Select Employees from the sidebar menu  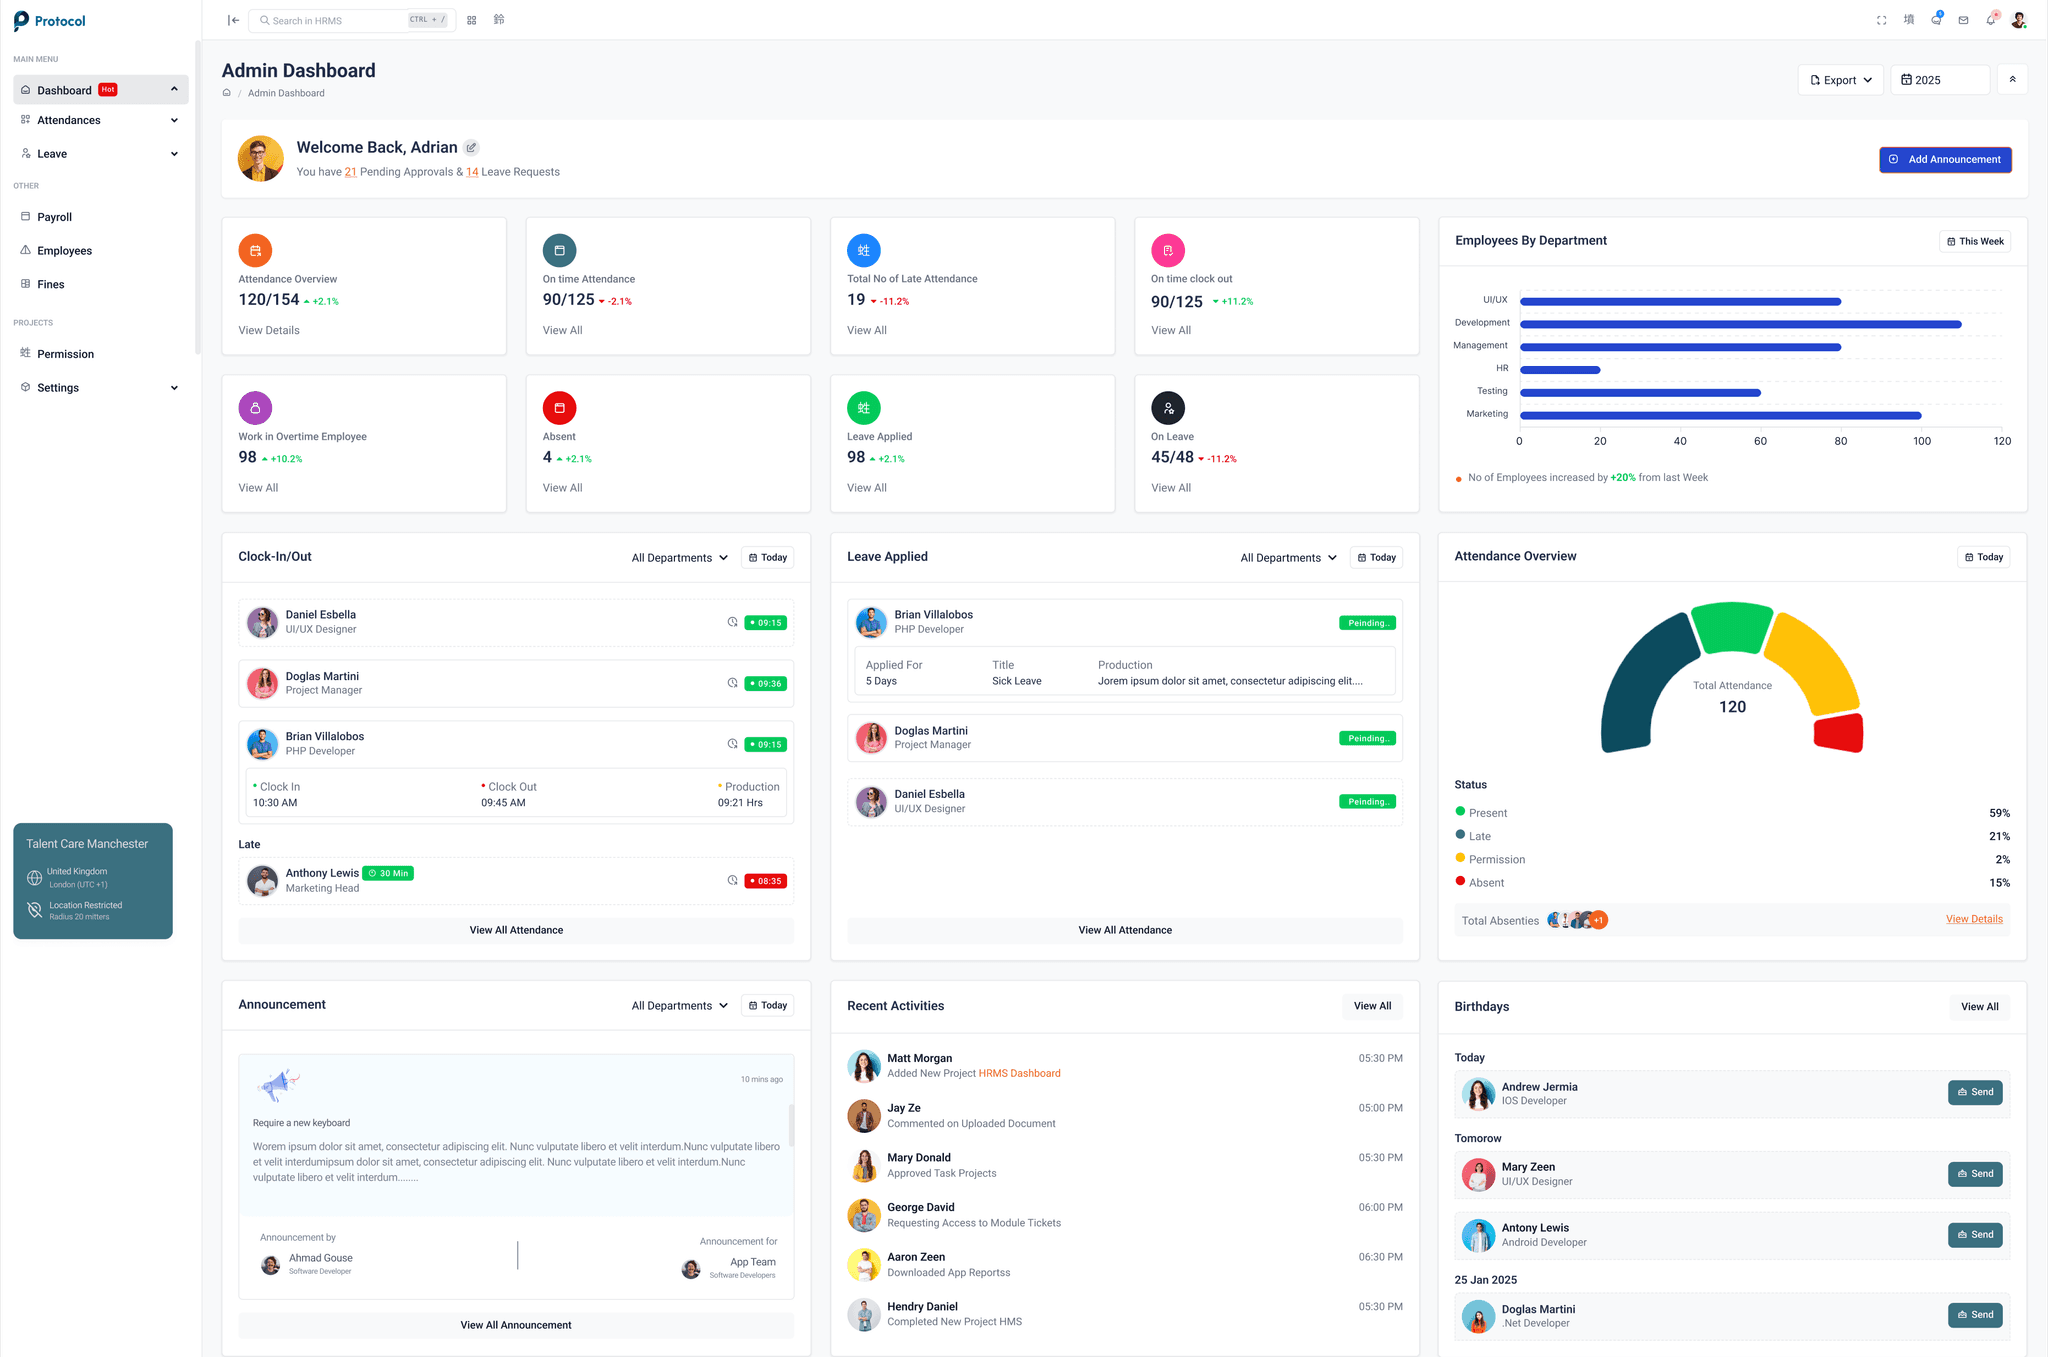coord(65,250)
